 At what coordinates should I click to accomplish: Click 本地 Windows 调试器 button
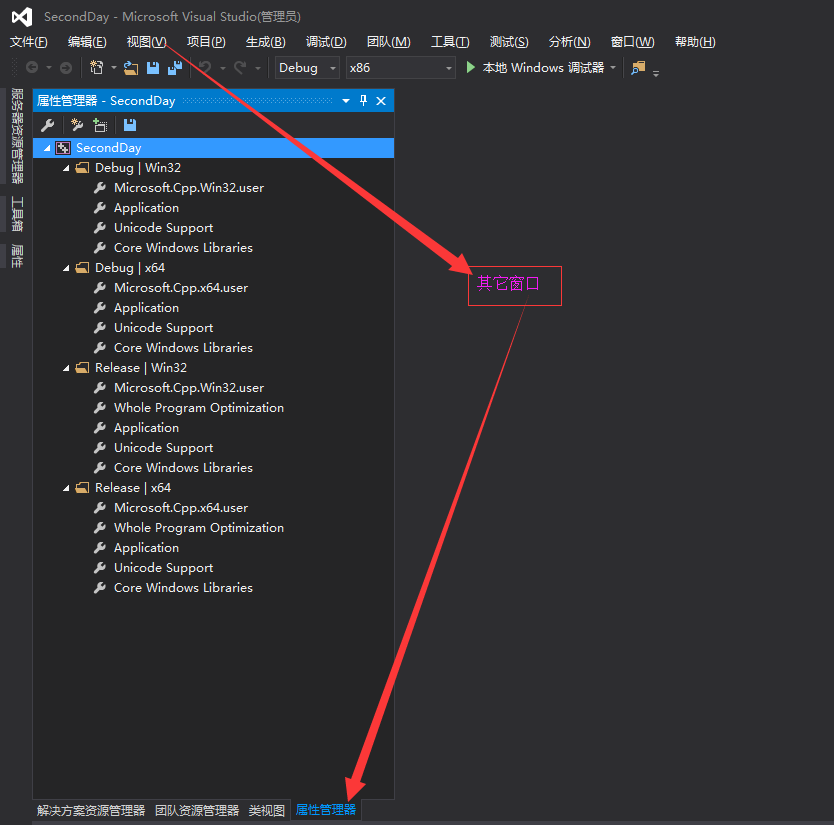tap(543, 68)
